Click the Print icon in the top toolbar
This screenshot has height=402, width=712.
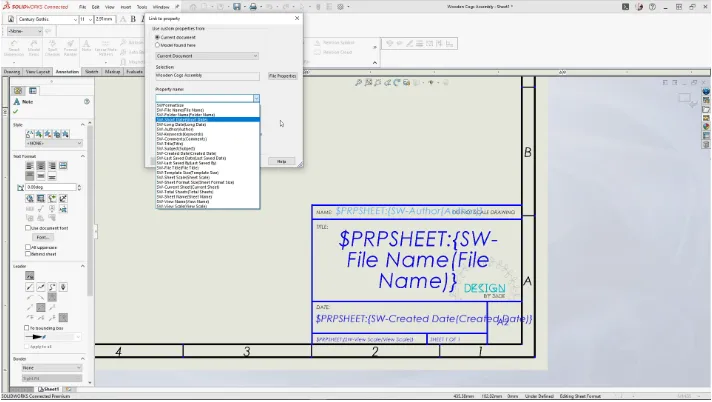coord(253,7)
